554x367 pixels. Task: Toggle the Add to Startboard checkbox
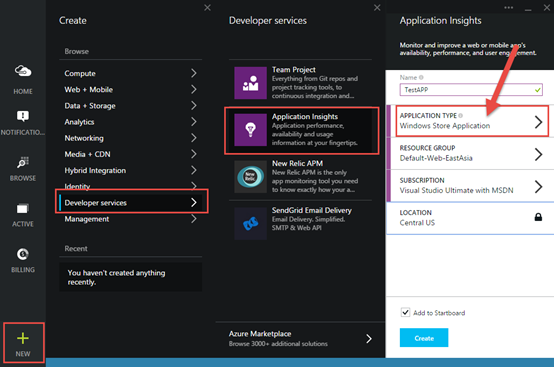405,312
